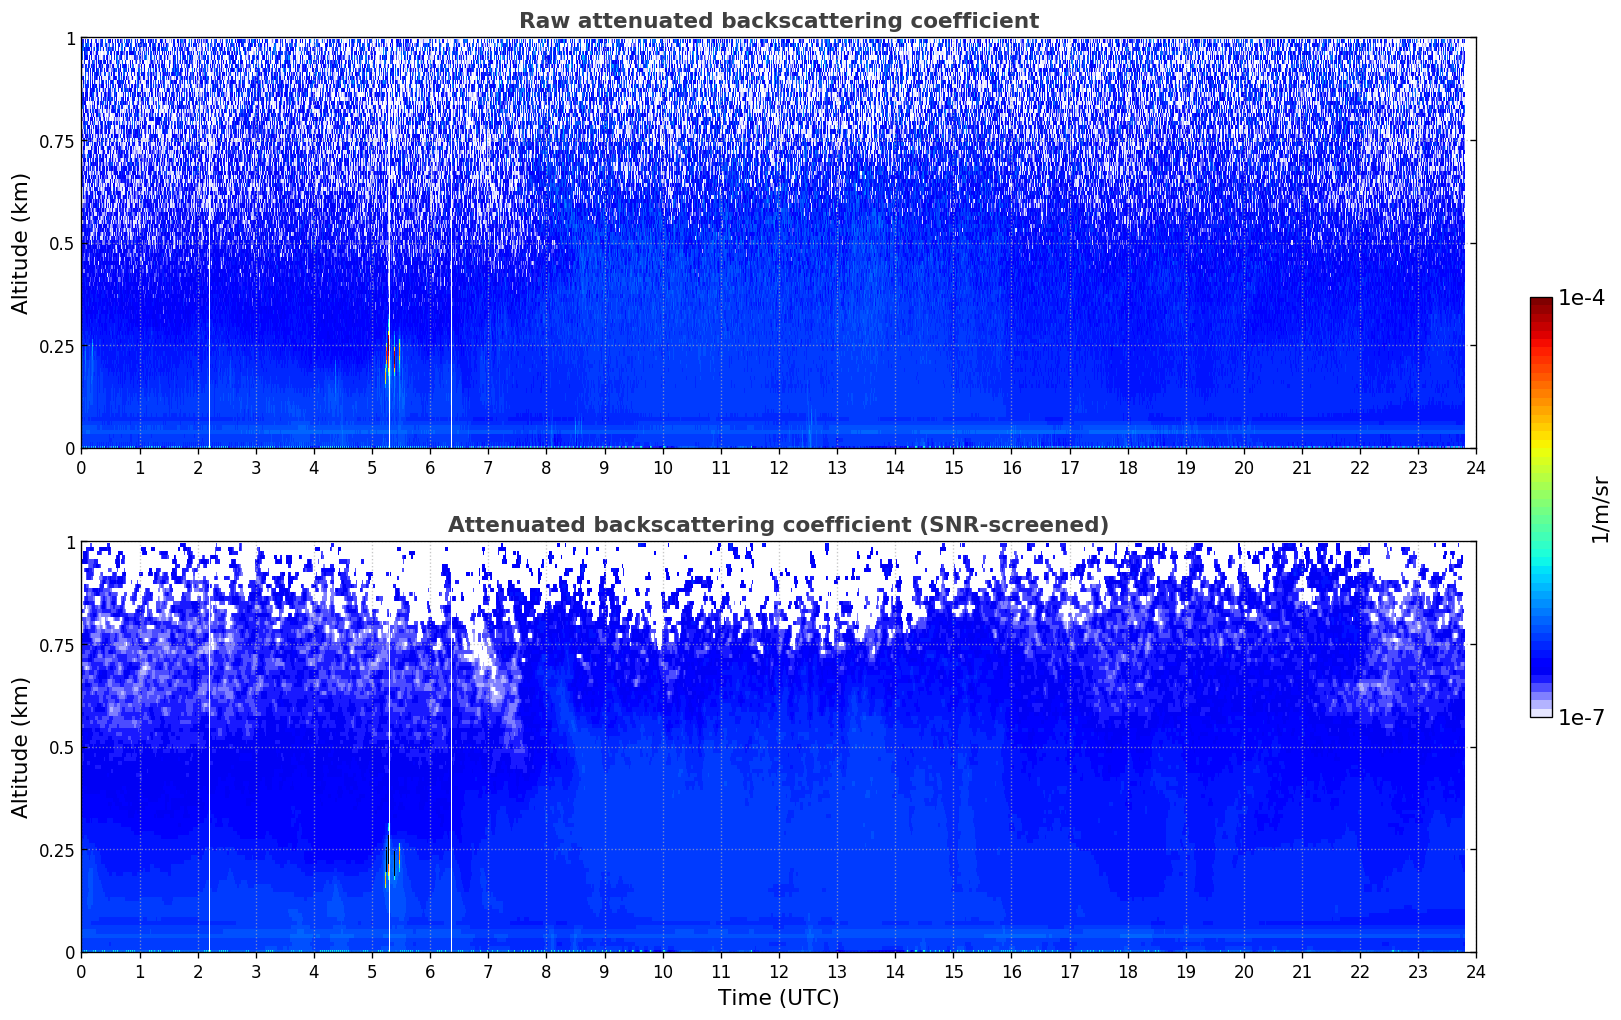Image resolution: width=1621 pixels, height=1020 pixels.
Task: Pick the dark red top of the colorbar
Action: click(x=1541, y=303)
